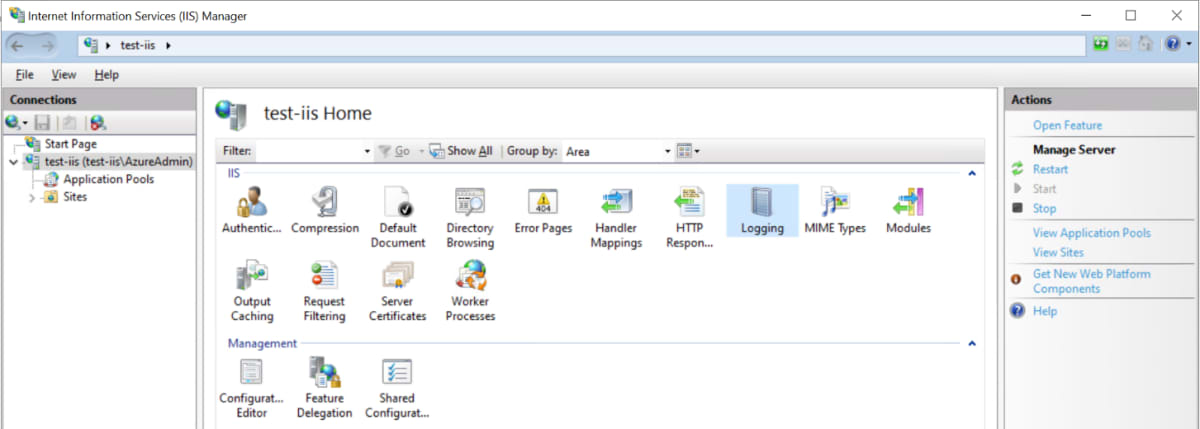Open the Authentication feature icon
Screen dimensions: 1200x429
click(251, 211)
